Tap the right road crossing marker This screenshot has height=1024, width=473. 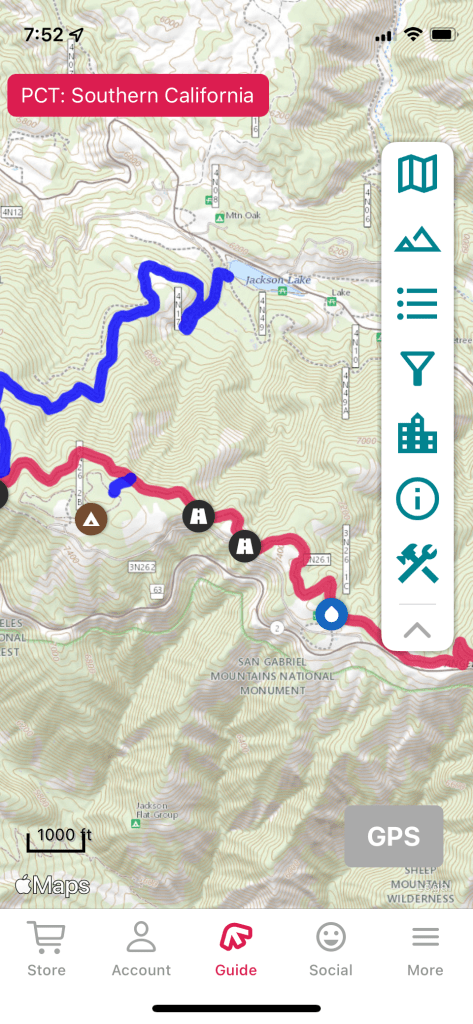click(245, 545)
